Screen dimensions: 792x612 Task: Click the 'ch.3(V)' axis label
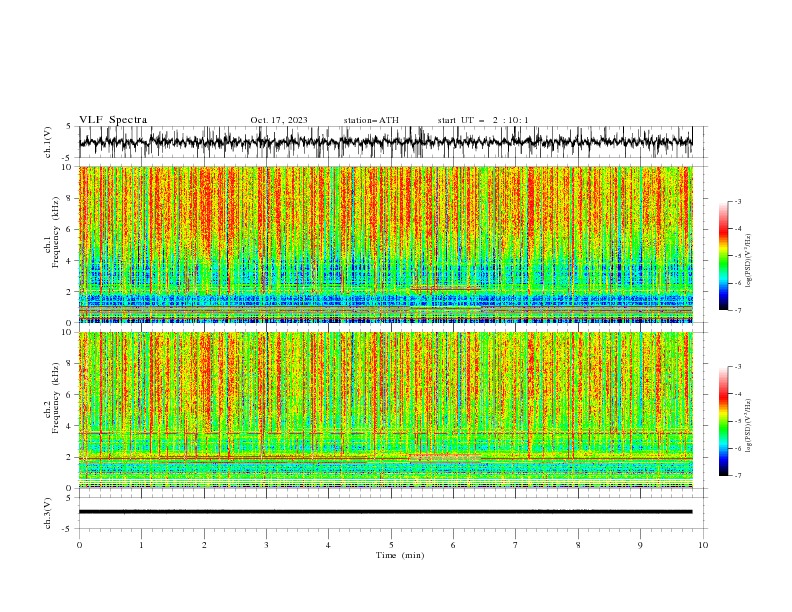[48, 513]
